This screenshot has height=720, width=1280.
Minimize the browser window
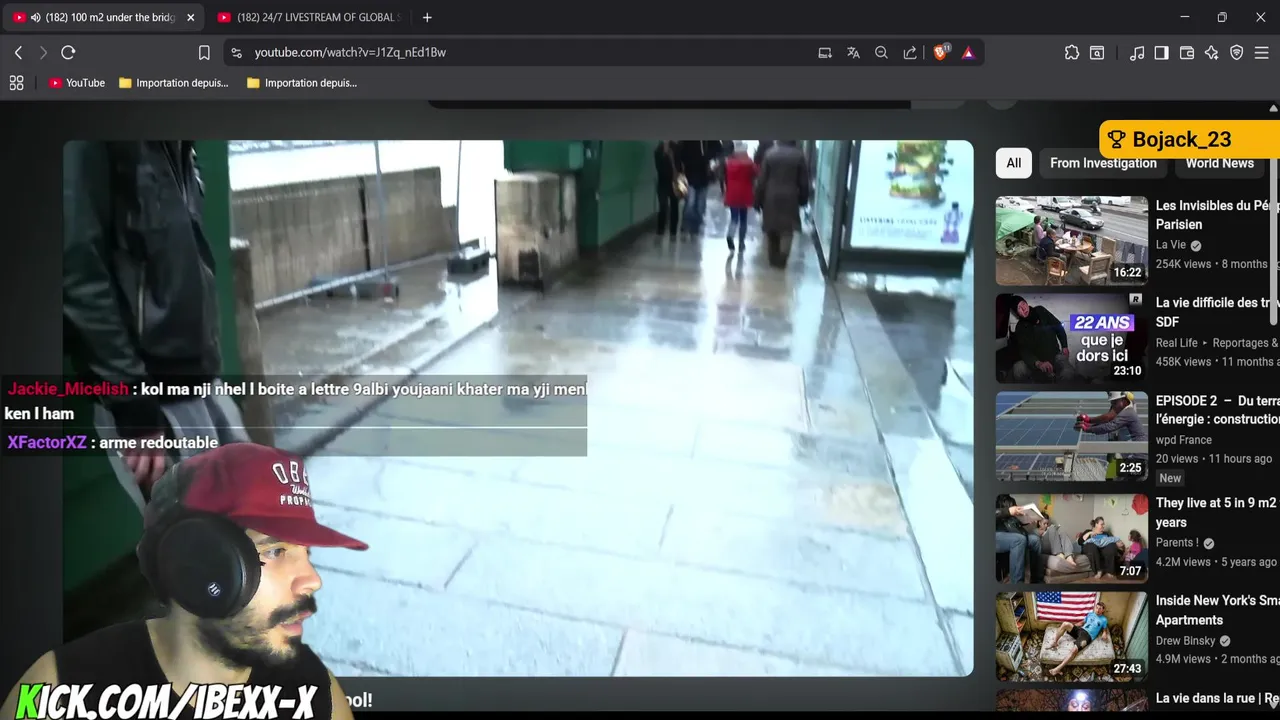1184,17
